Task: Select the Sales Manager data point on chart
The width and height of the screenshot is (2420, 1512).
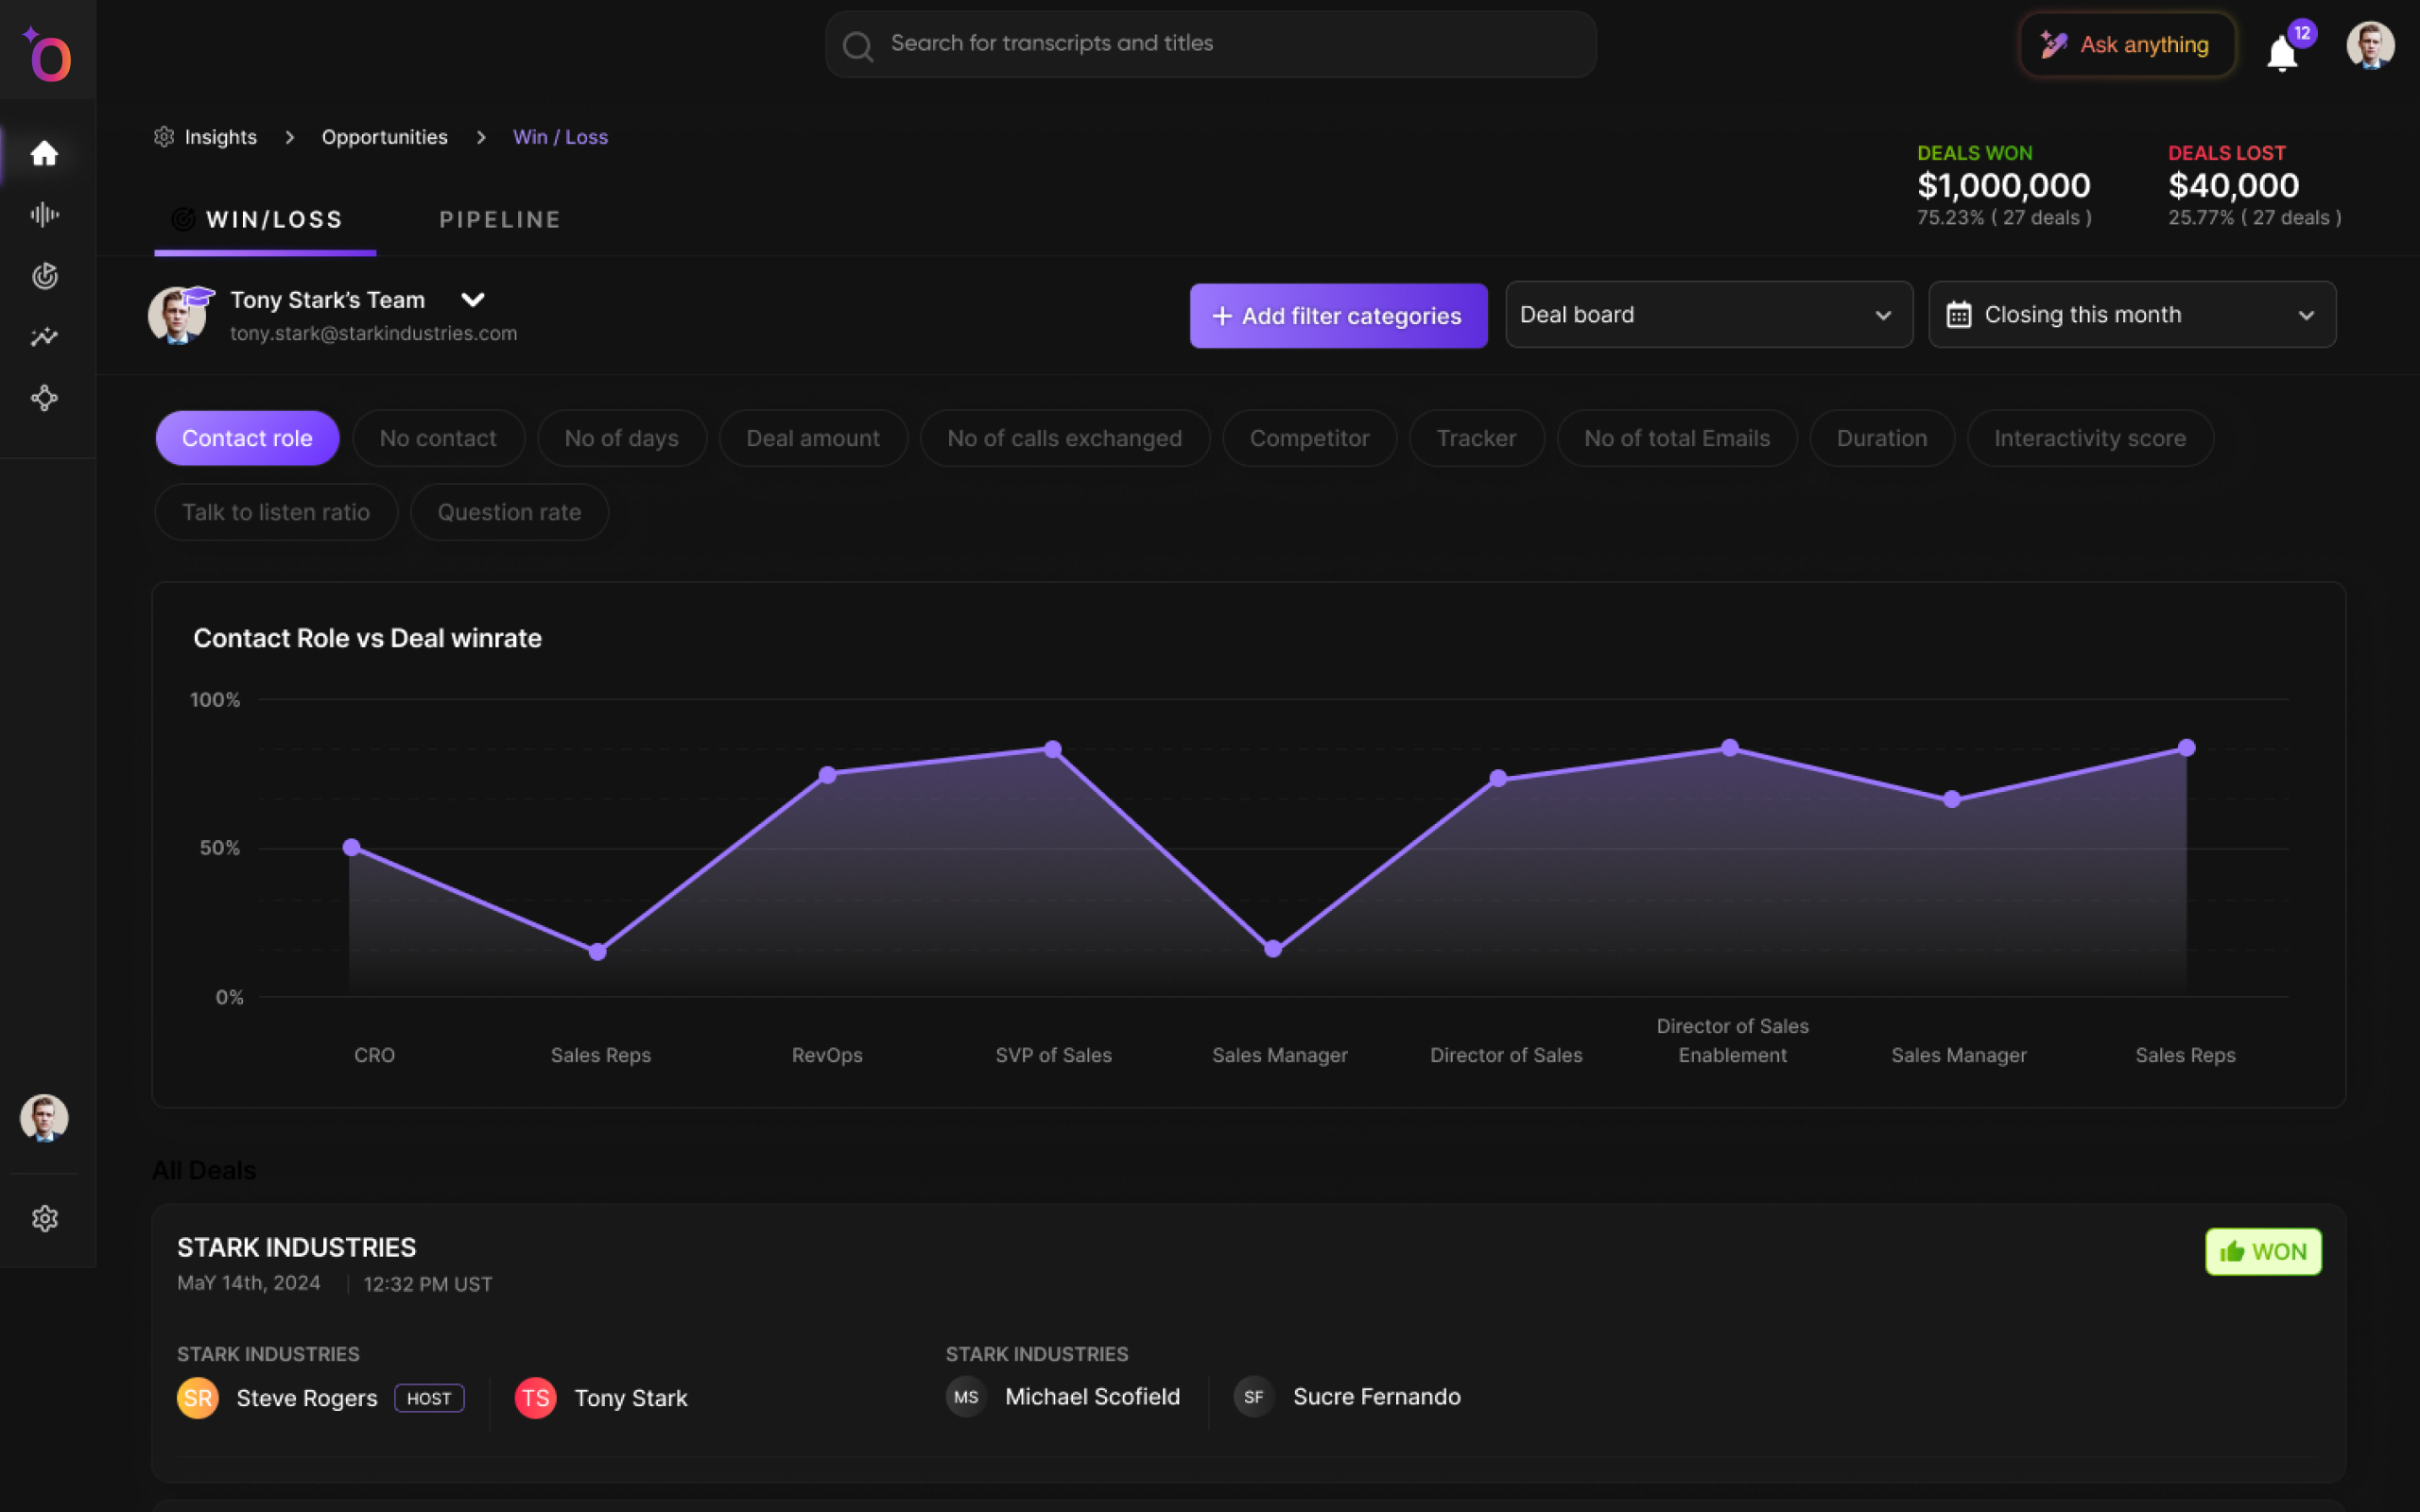Action: (x=1272, y=948)
